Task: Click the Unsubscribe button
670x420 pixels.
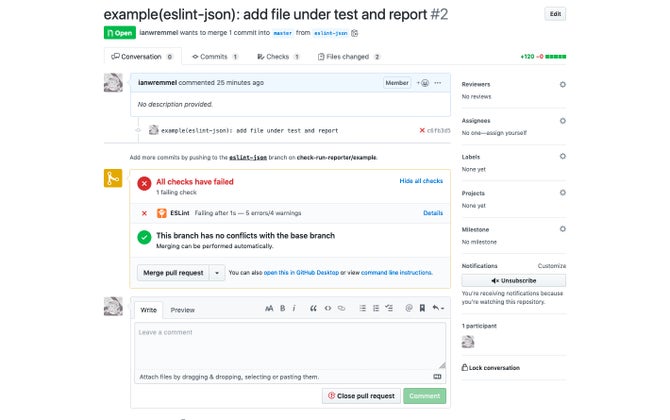Action: 513,281
